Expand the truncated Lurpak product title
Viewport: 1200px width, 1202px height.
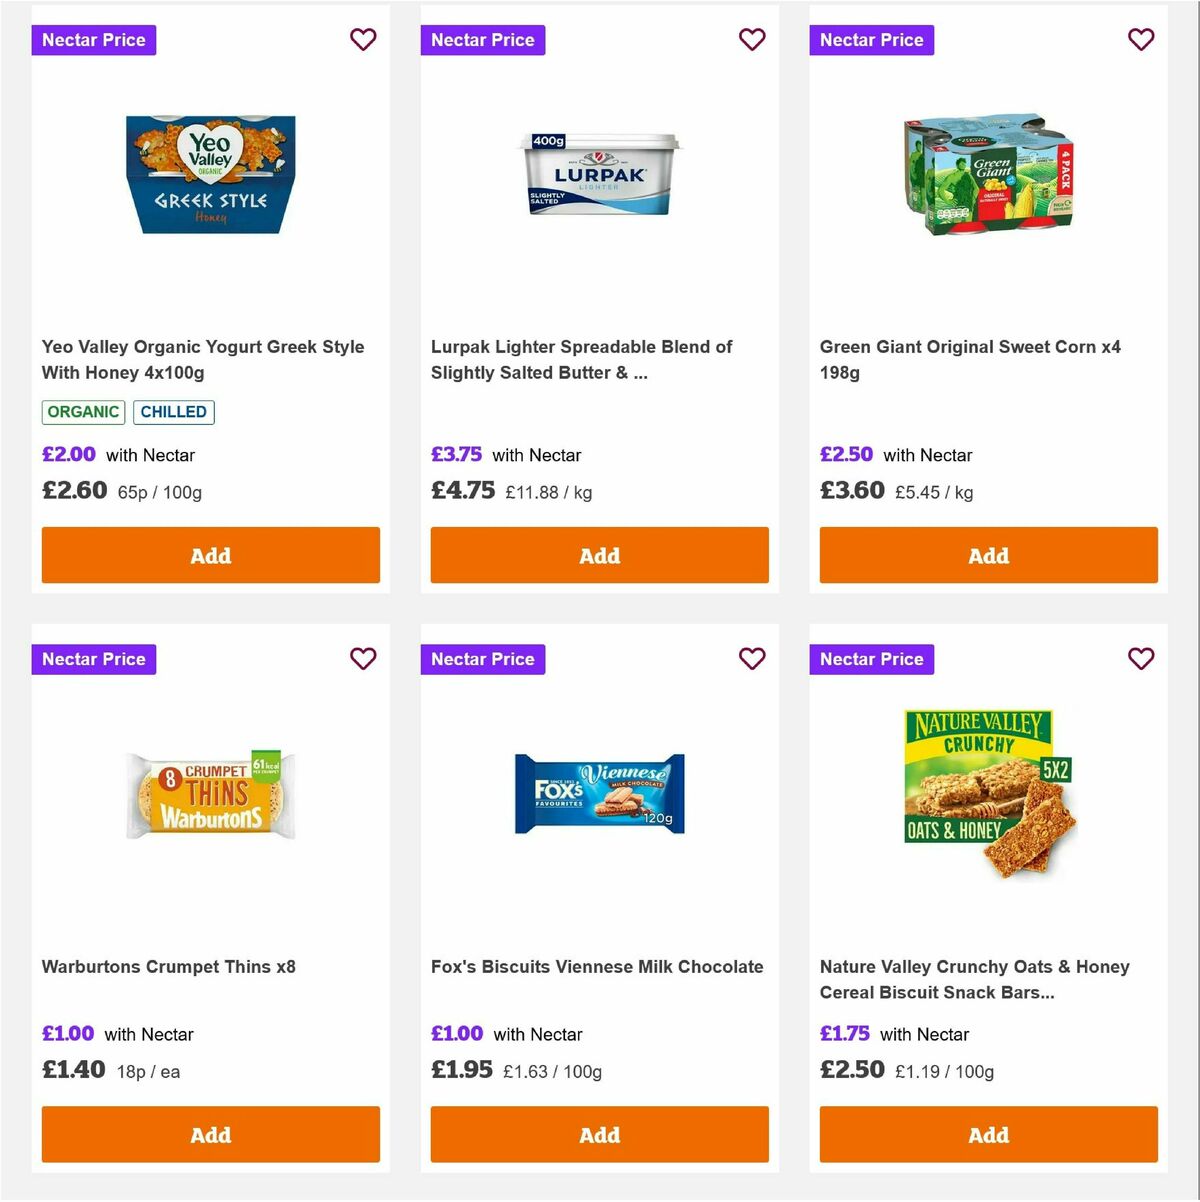pyautogui.click(x=583, y=359)
